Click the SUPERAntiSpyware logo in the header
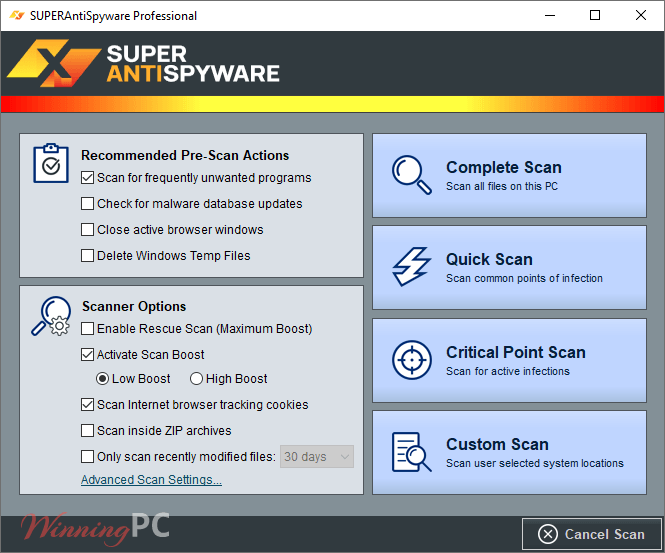This screenshot has width=665, height=553. tap(143, 64)
